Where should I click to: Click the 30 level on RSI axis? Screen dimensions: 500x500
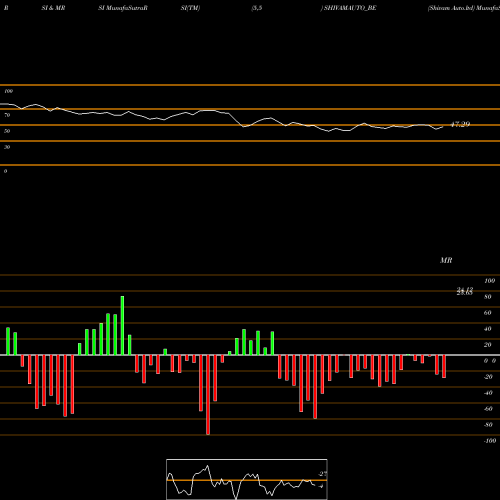tap(7, 147)
